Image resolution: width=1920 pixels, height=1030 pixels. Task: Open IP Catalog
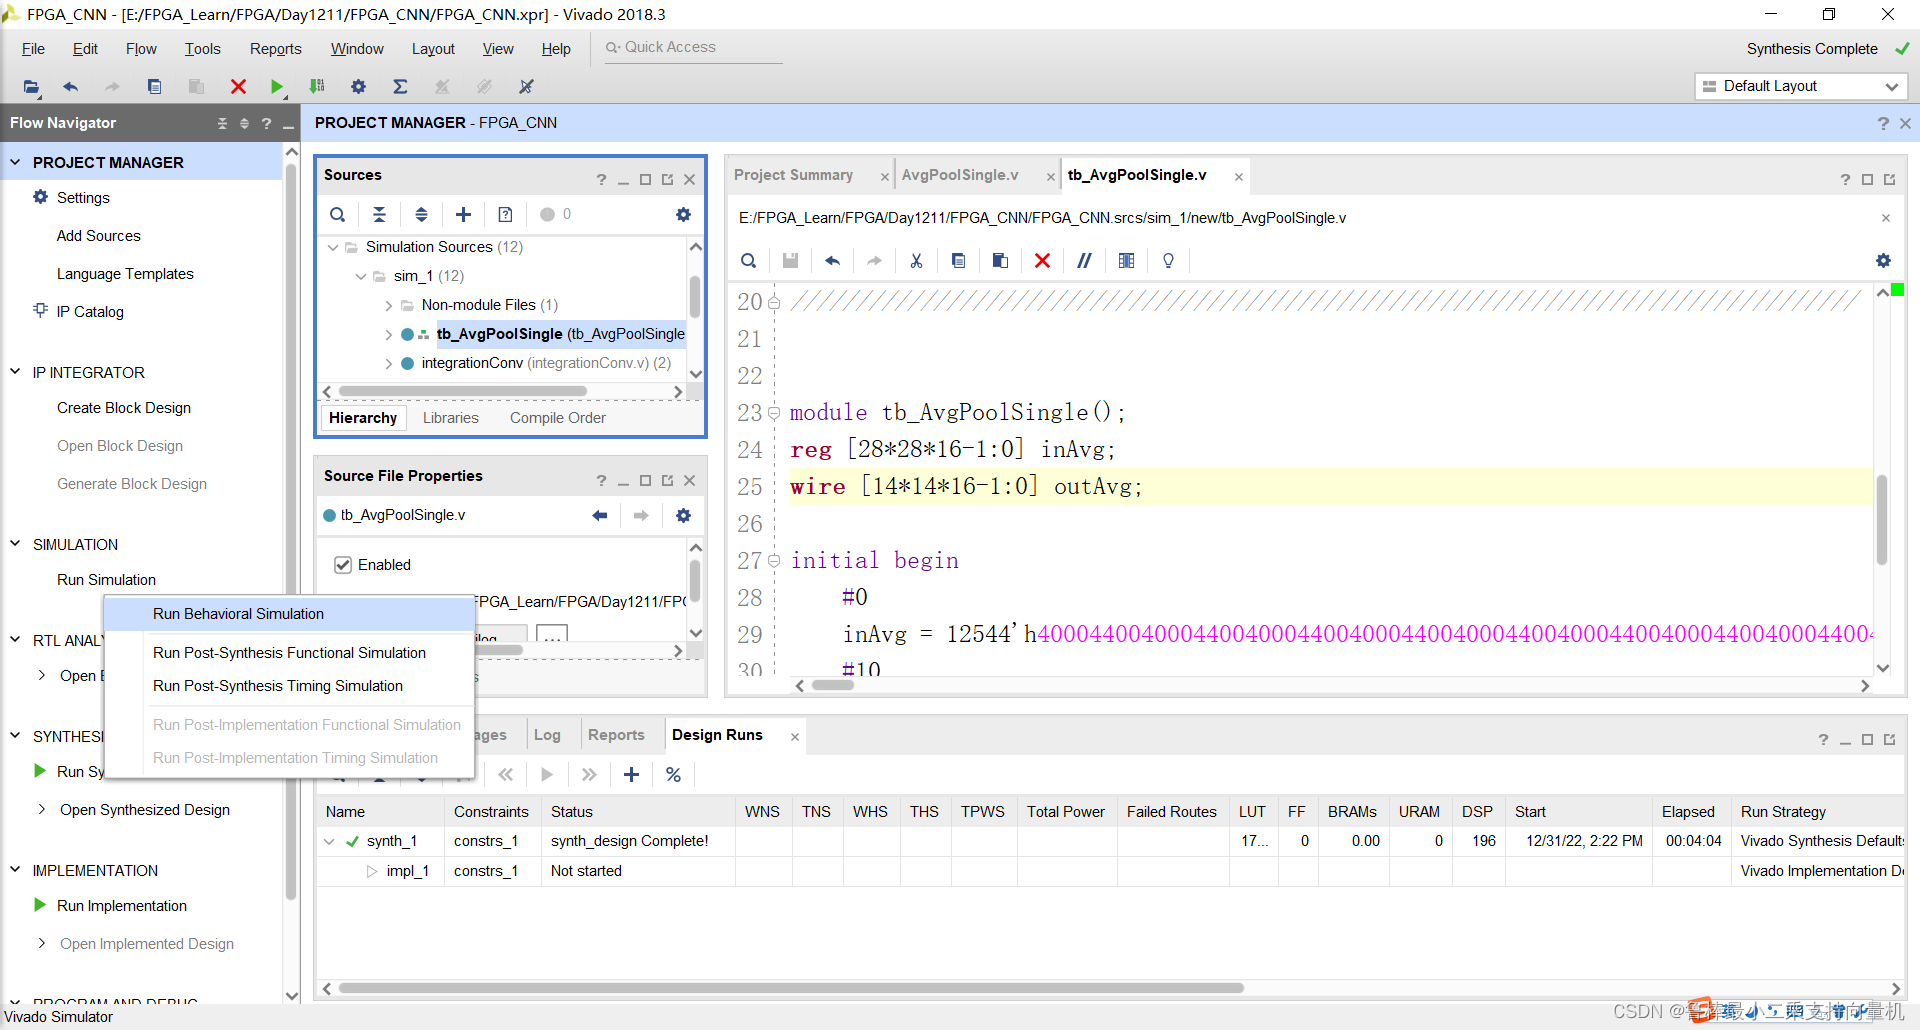[90, 312]
